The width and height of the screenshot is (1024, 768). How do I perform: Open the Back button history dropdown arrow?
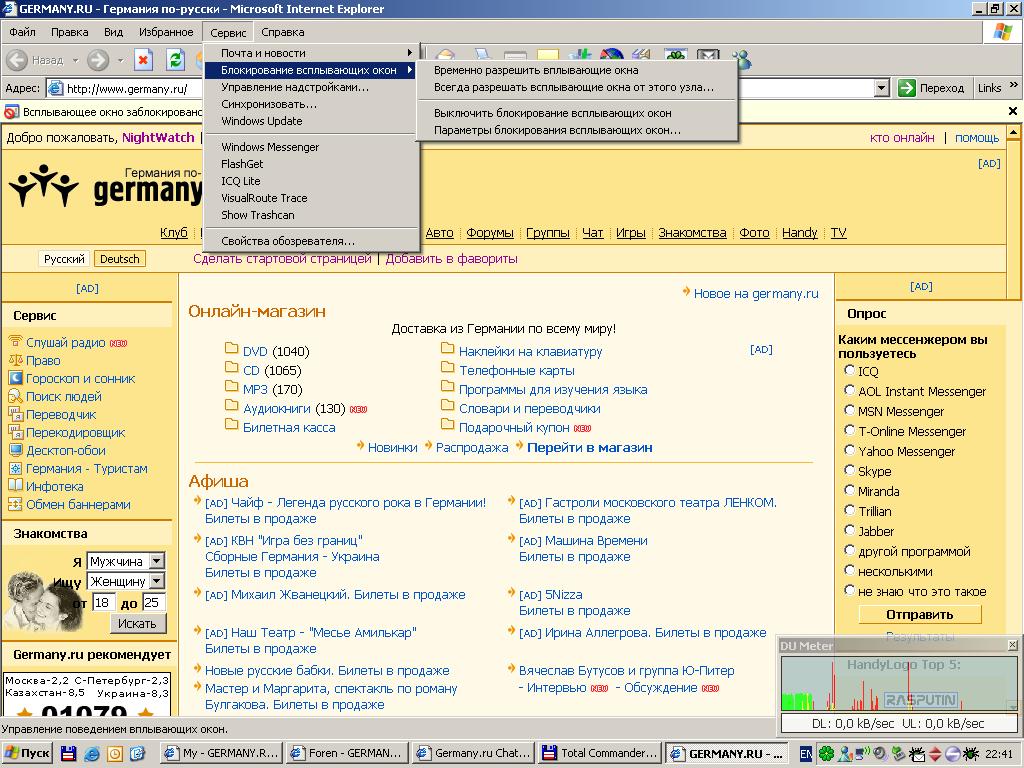coord(75,61)
